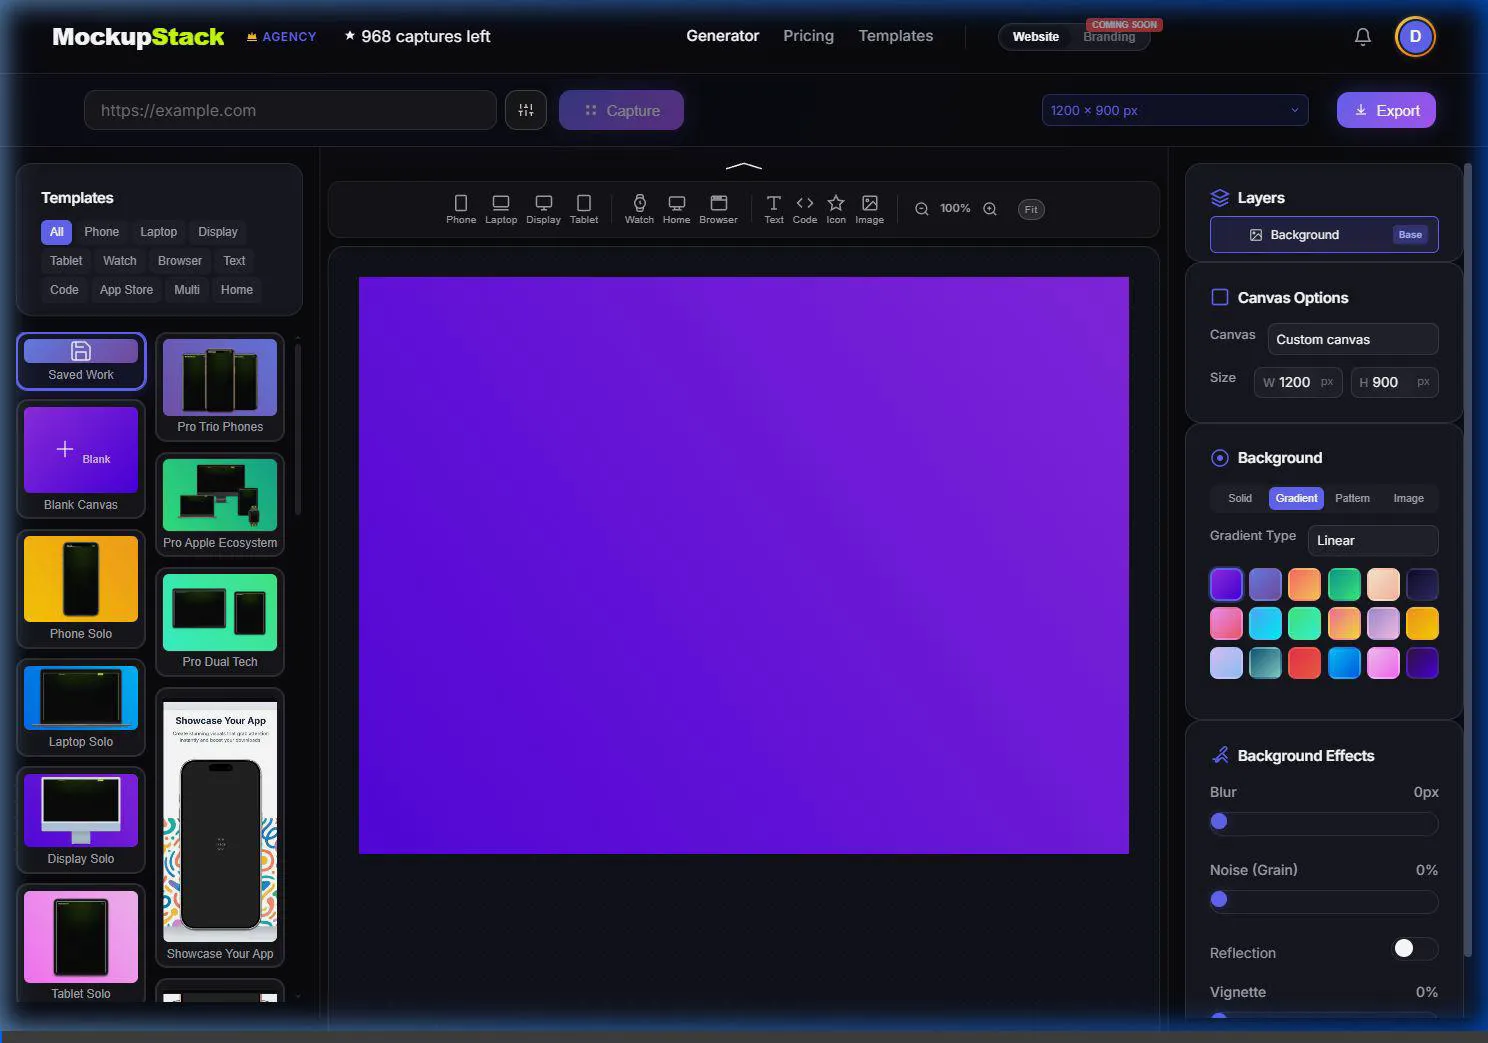Click the URL input field
The height and width of the screenshot is (1043, 1488).
290,110
